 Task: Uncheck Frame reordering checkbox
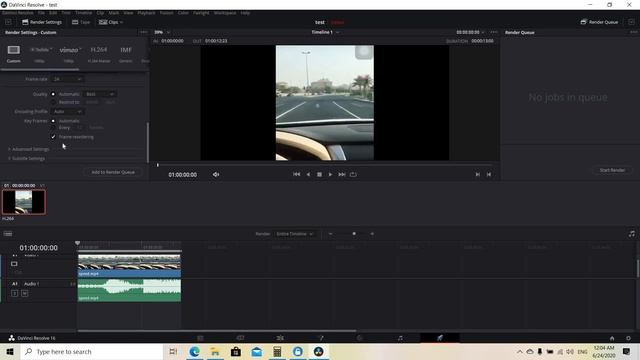click(53, 137)
